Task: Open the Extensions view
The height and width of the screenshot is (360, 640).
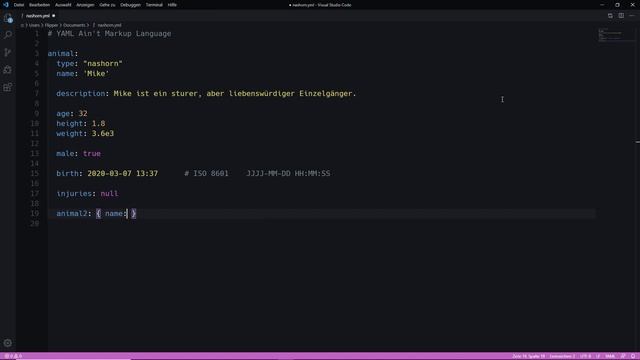Action: pos(8,87)
